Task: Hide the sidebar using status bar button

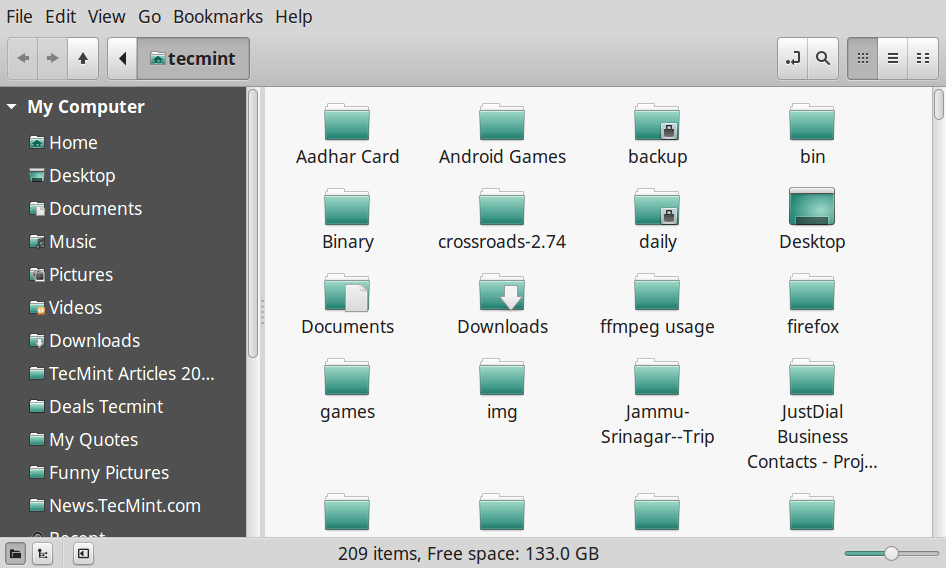Action: (x=83, y=553)
